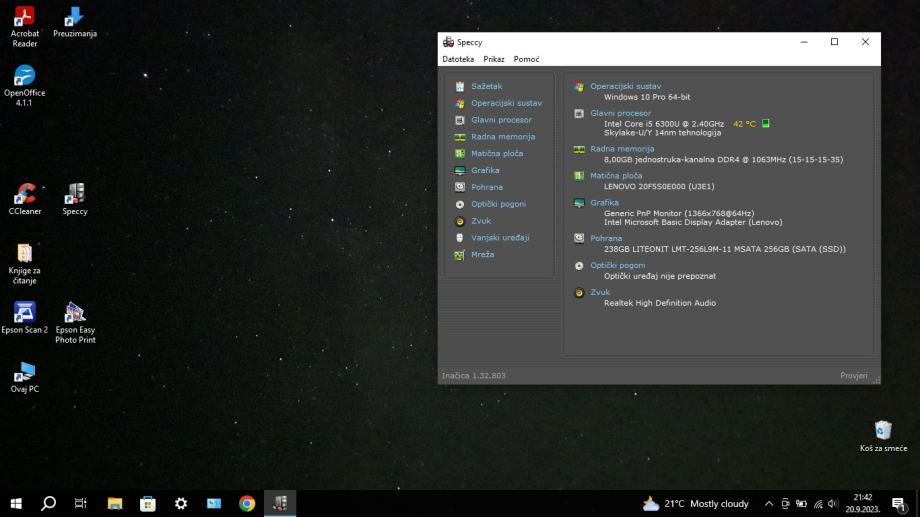920x517 pixels.
Task: Select Pohrana in the sidebar
Action: coord(486,188)
